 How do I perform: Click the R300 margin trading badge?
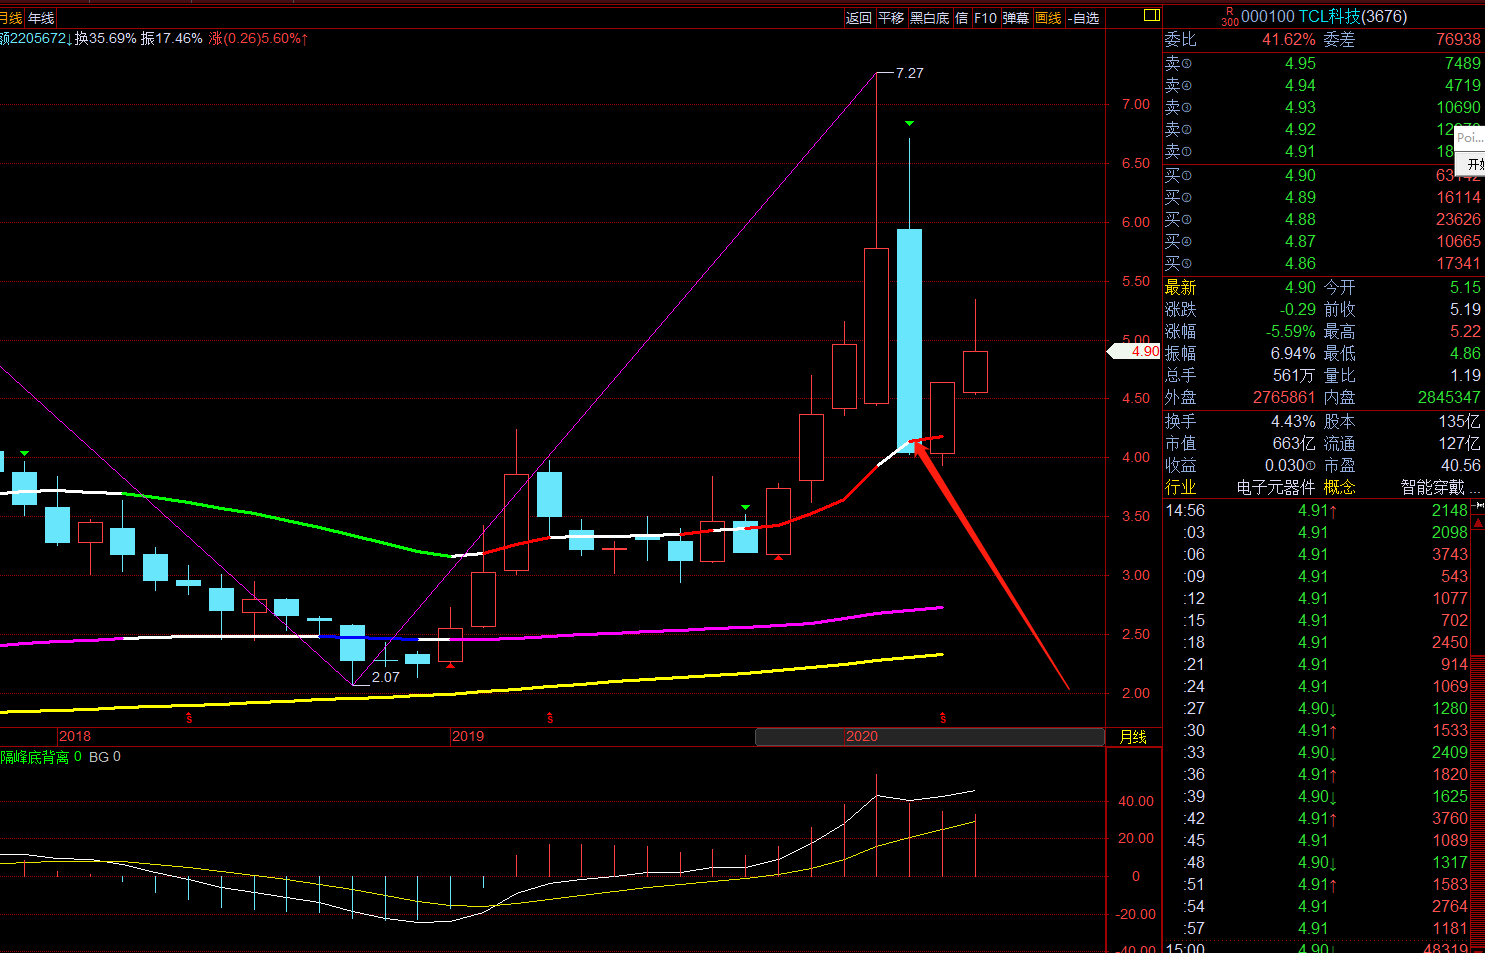[x=1229, y=17]
